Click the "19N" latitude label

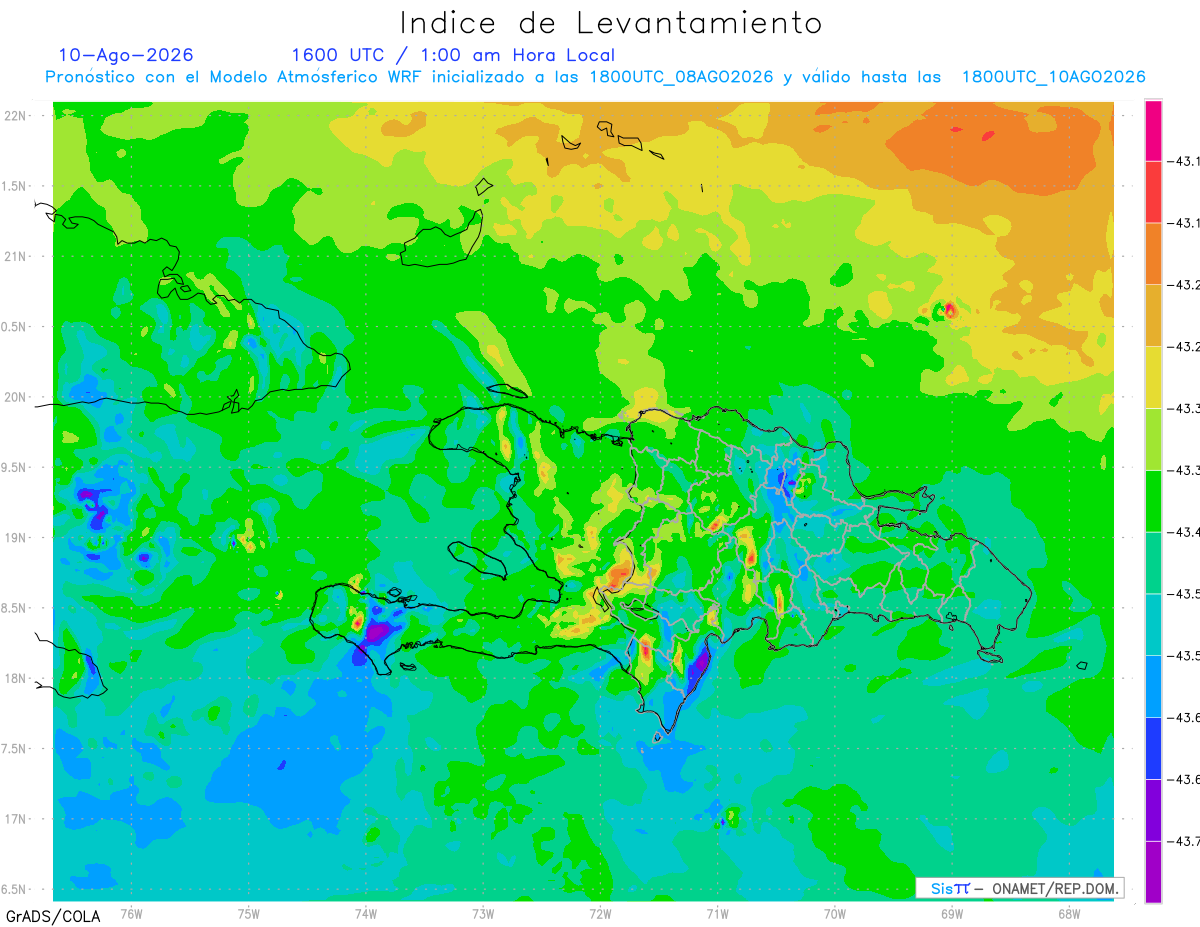pos(15,537)
